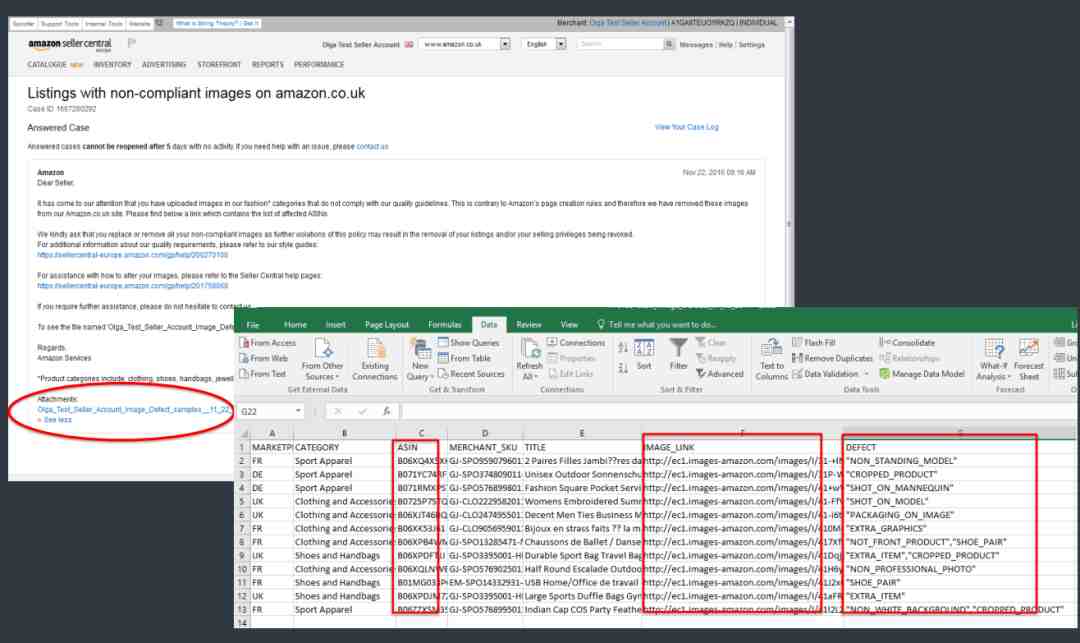The image size is (1080, 643).
Task: Toggle the Filter funnel button
Action: tap(678, 355)
